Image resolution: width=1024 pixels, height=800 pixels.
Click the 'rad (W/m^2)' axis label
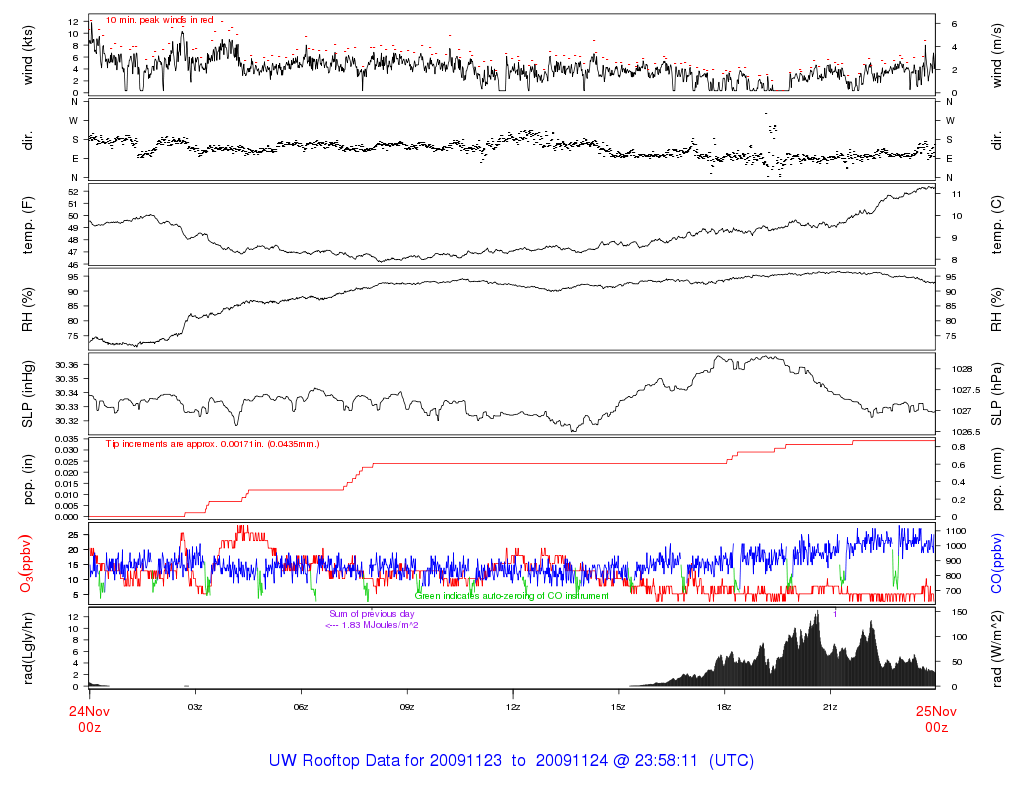pyautogui.click(x=996, y=648)
